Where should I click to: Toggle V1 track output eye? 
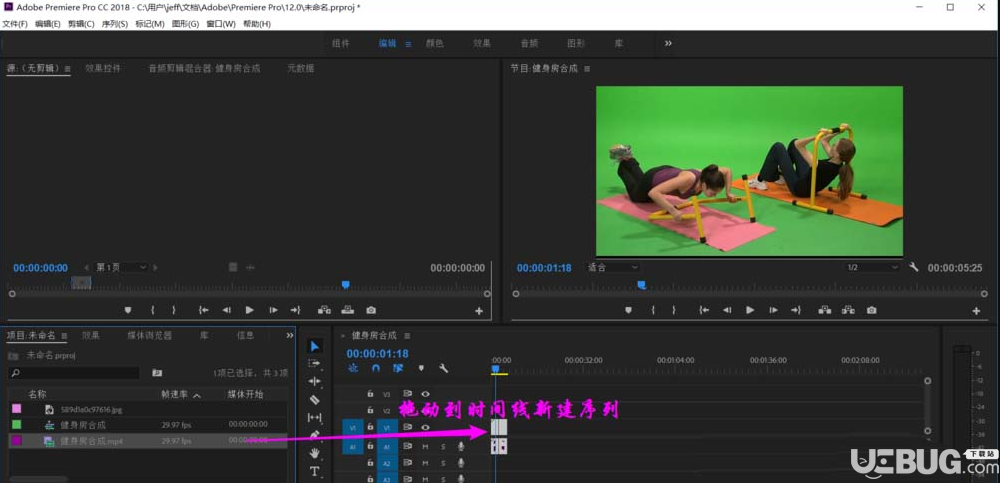(425, 427)
